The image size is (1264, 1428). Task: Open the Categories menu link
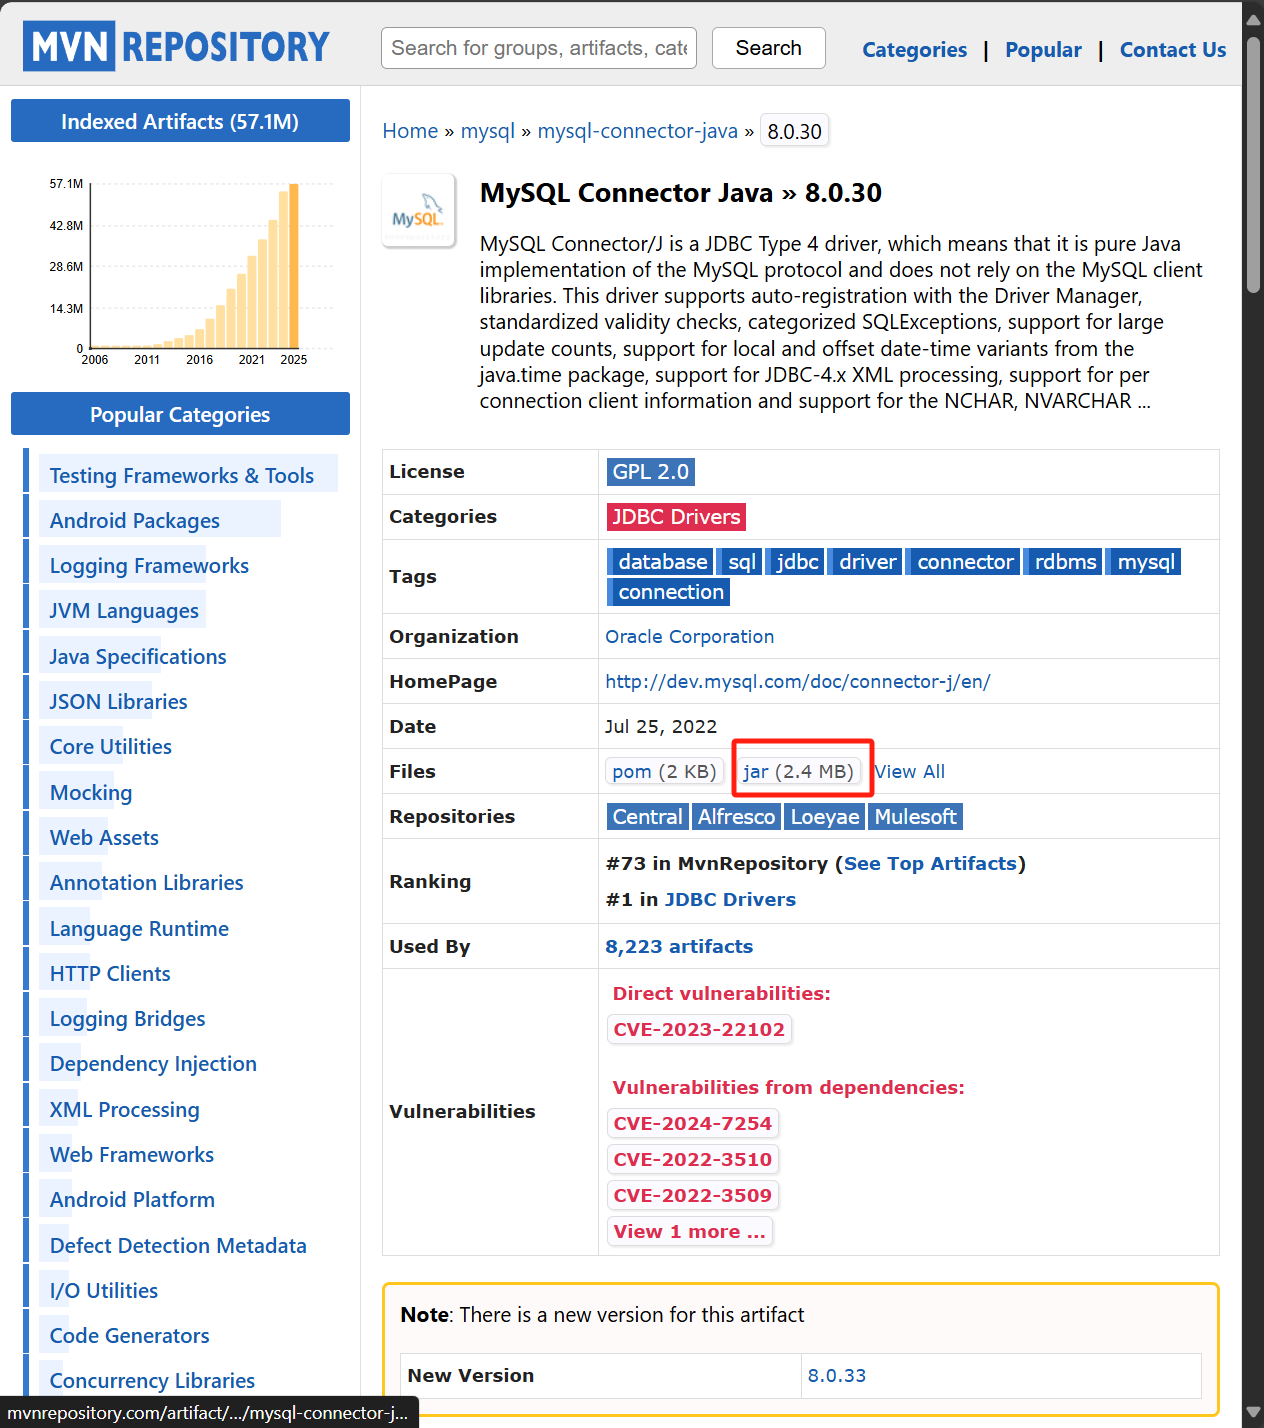914,50
